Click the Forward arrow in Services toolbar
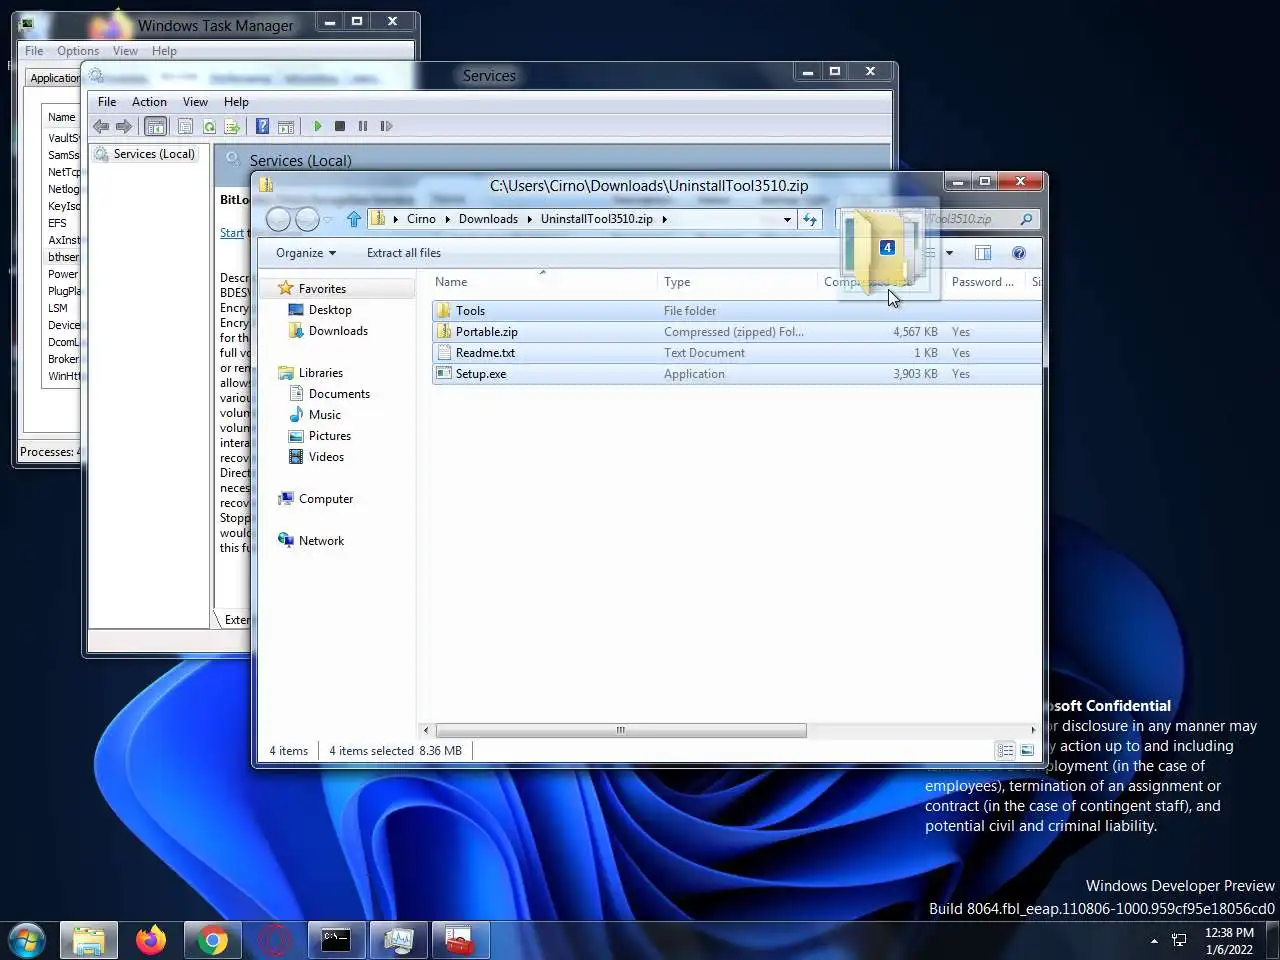 124,126
